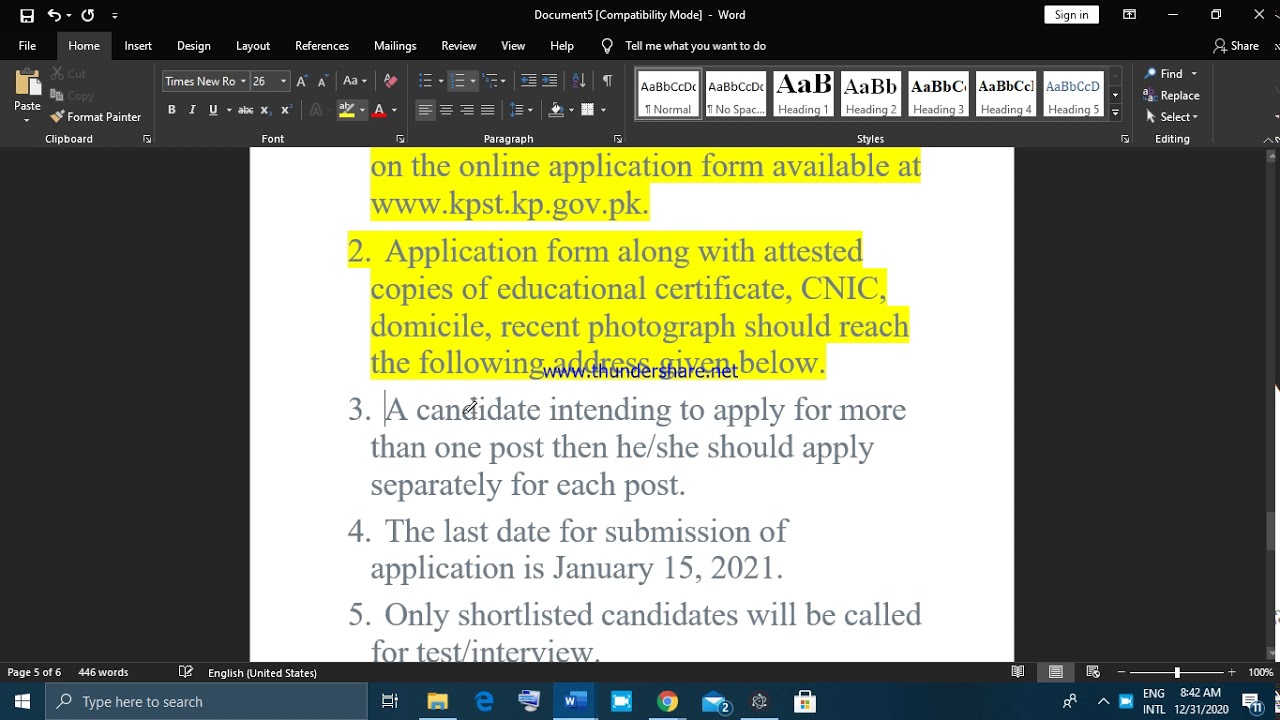Click the Share button
Image resolution: width=1280 pixels, height=720 pixels.
point(1236,46)
